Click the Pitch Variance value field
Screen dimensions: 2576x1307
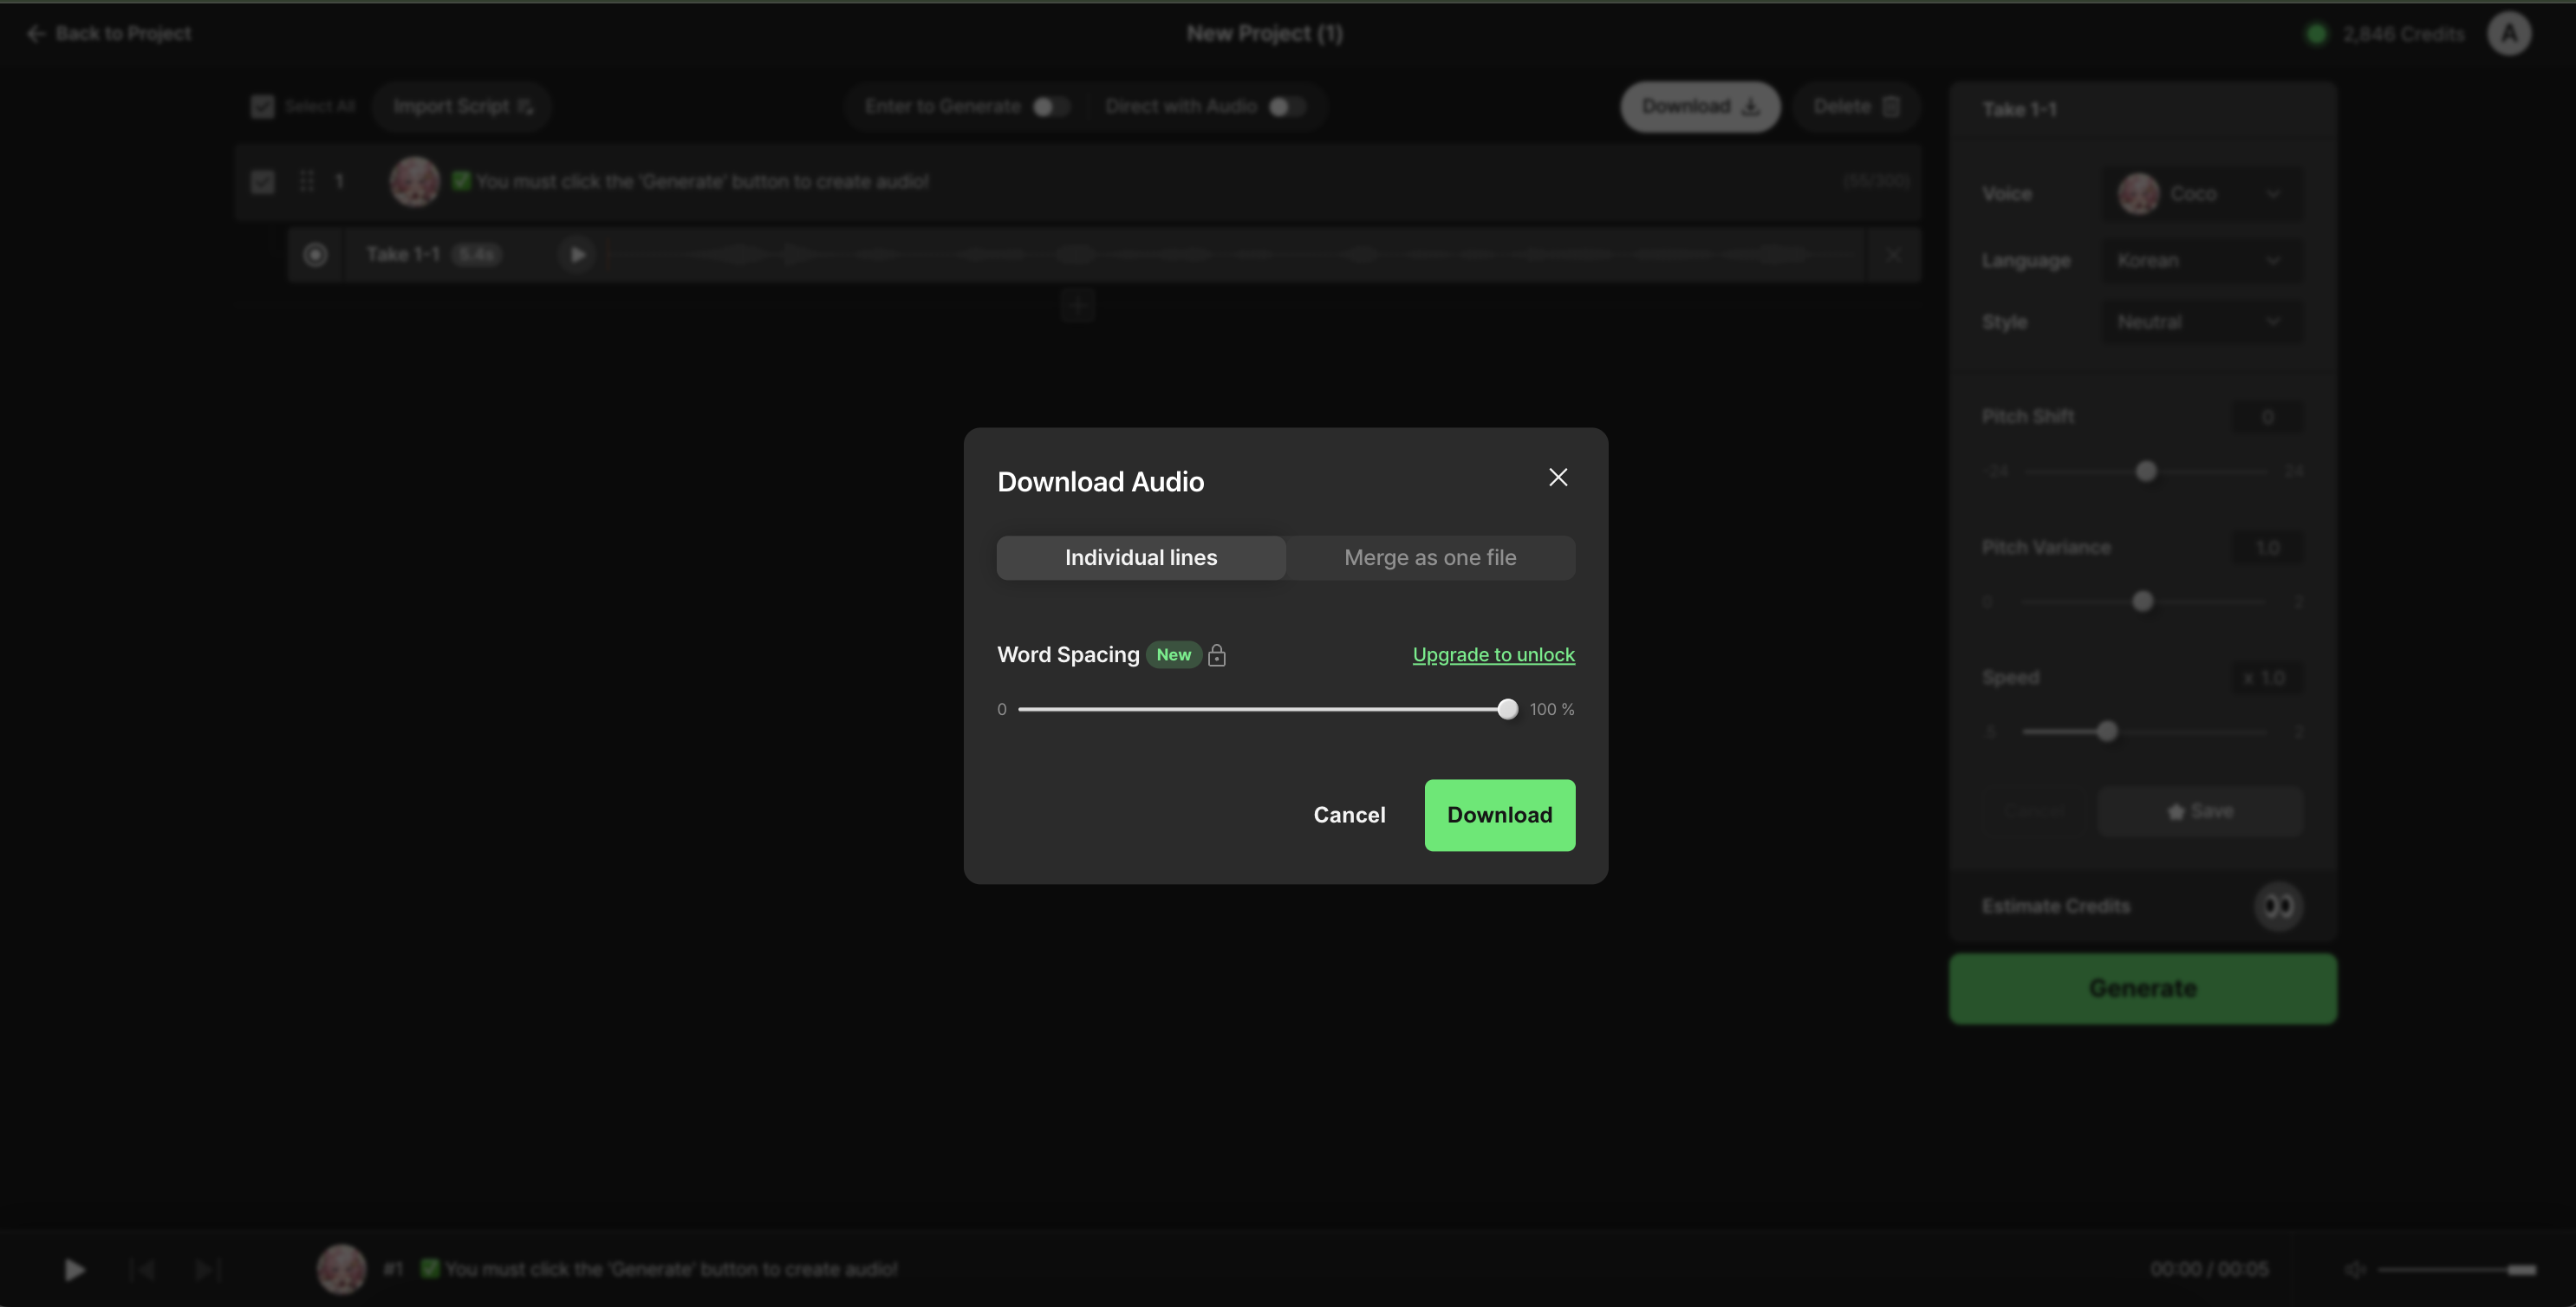click(x=2267, y=548)
